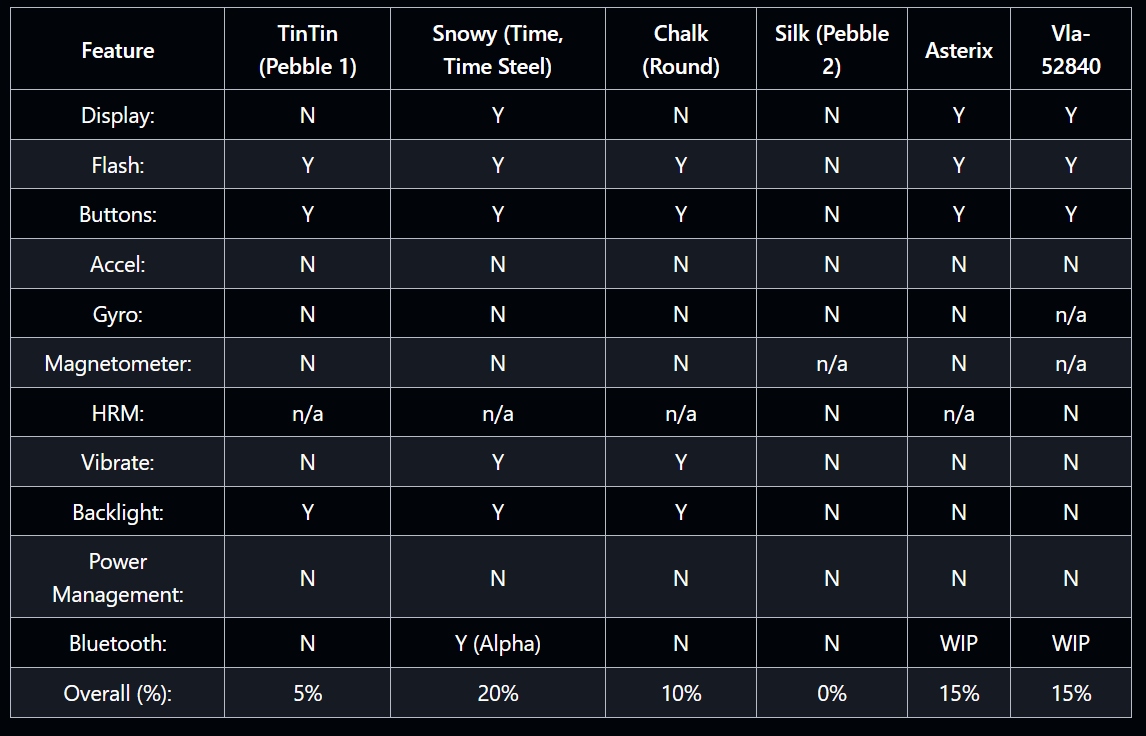The height and width of the screenshot is (736, 1146).
Task: Click the Power Management: row label
Action: [118, 578]
